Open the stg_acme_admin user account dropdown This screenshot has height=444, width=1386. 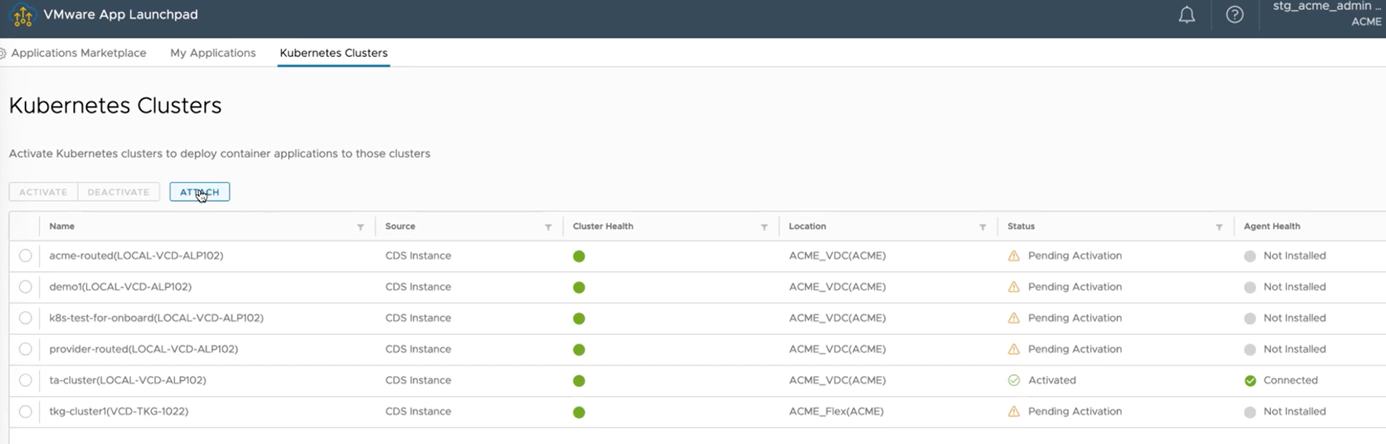point(1326,14)
